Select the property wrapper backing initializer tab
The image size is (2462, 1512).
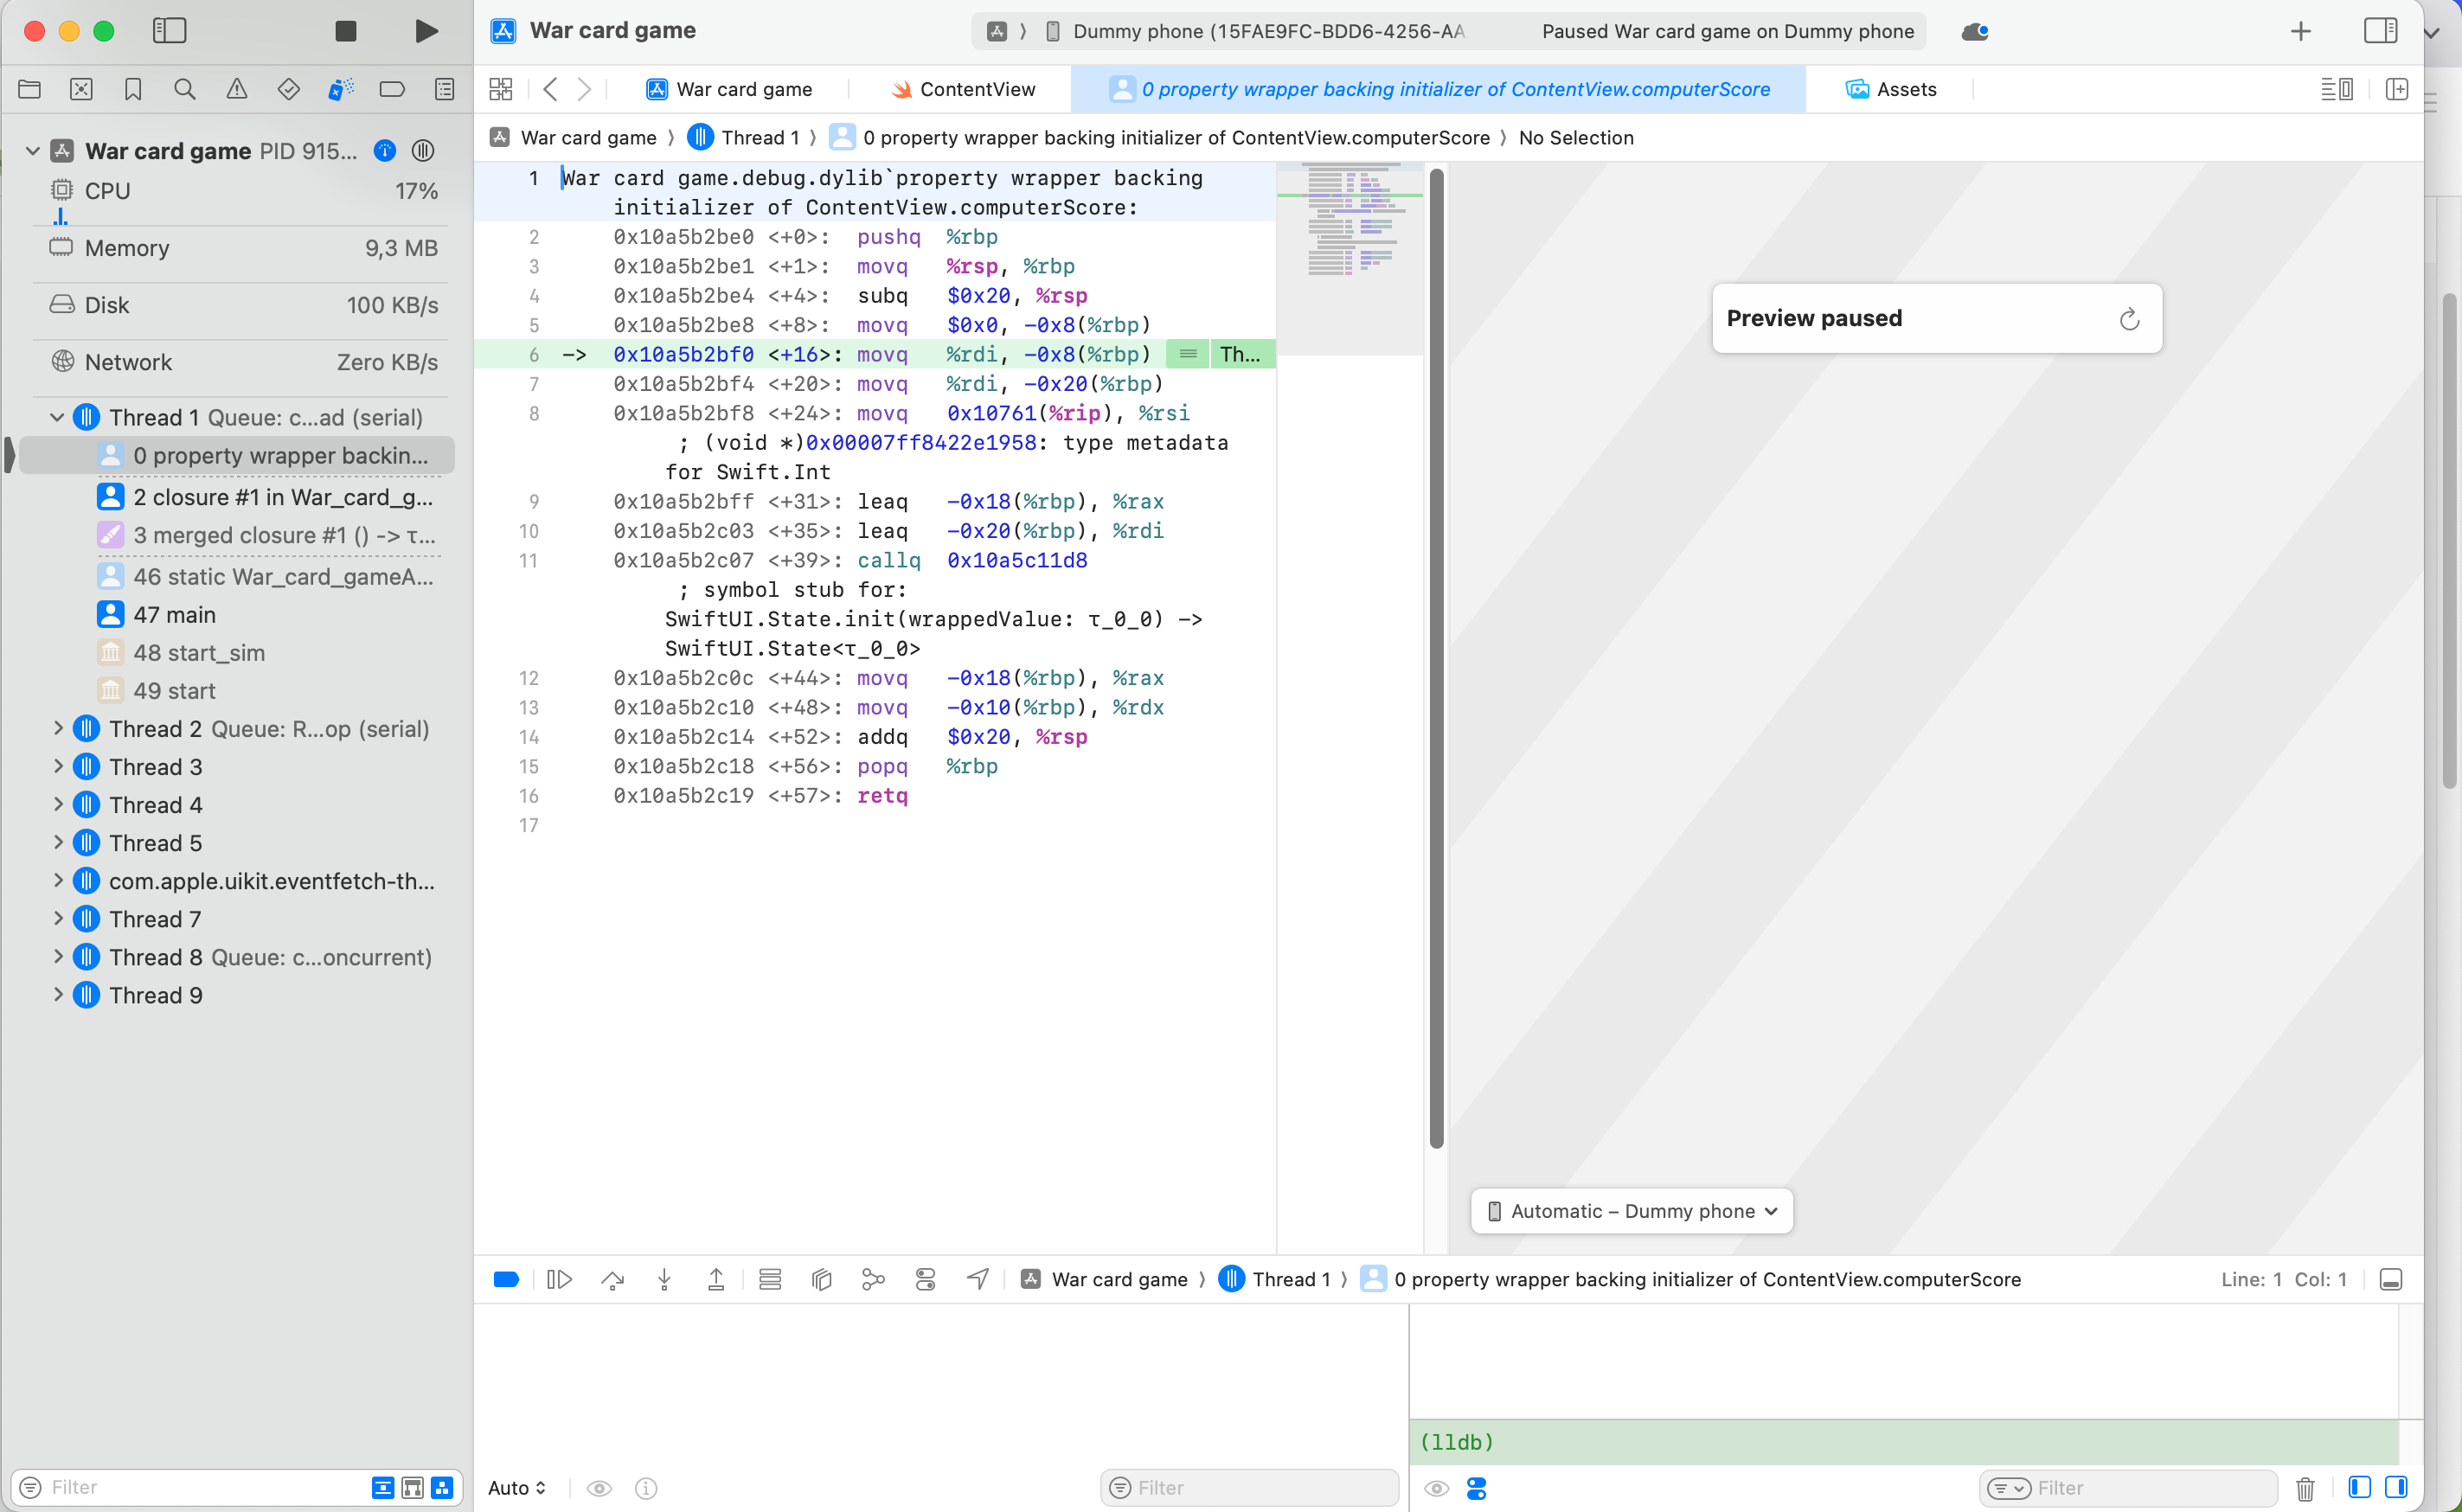(1438, 89)
